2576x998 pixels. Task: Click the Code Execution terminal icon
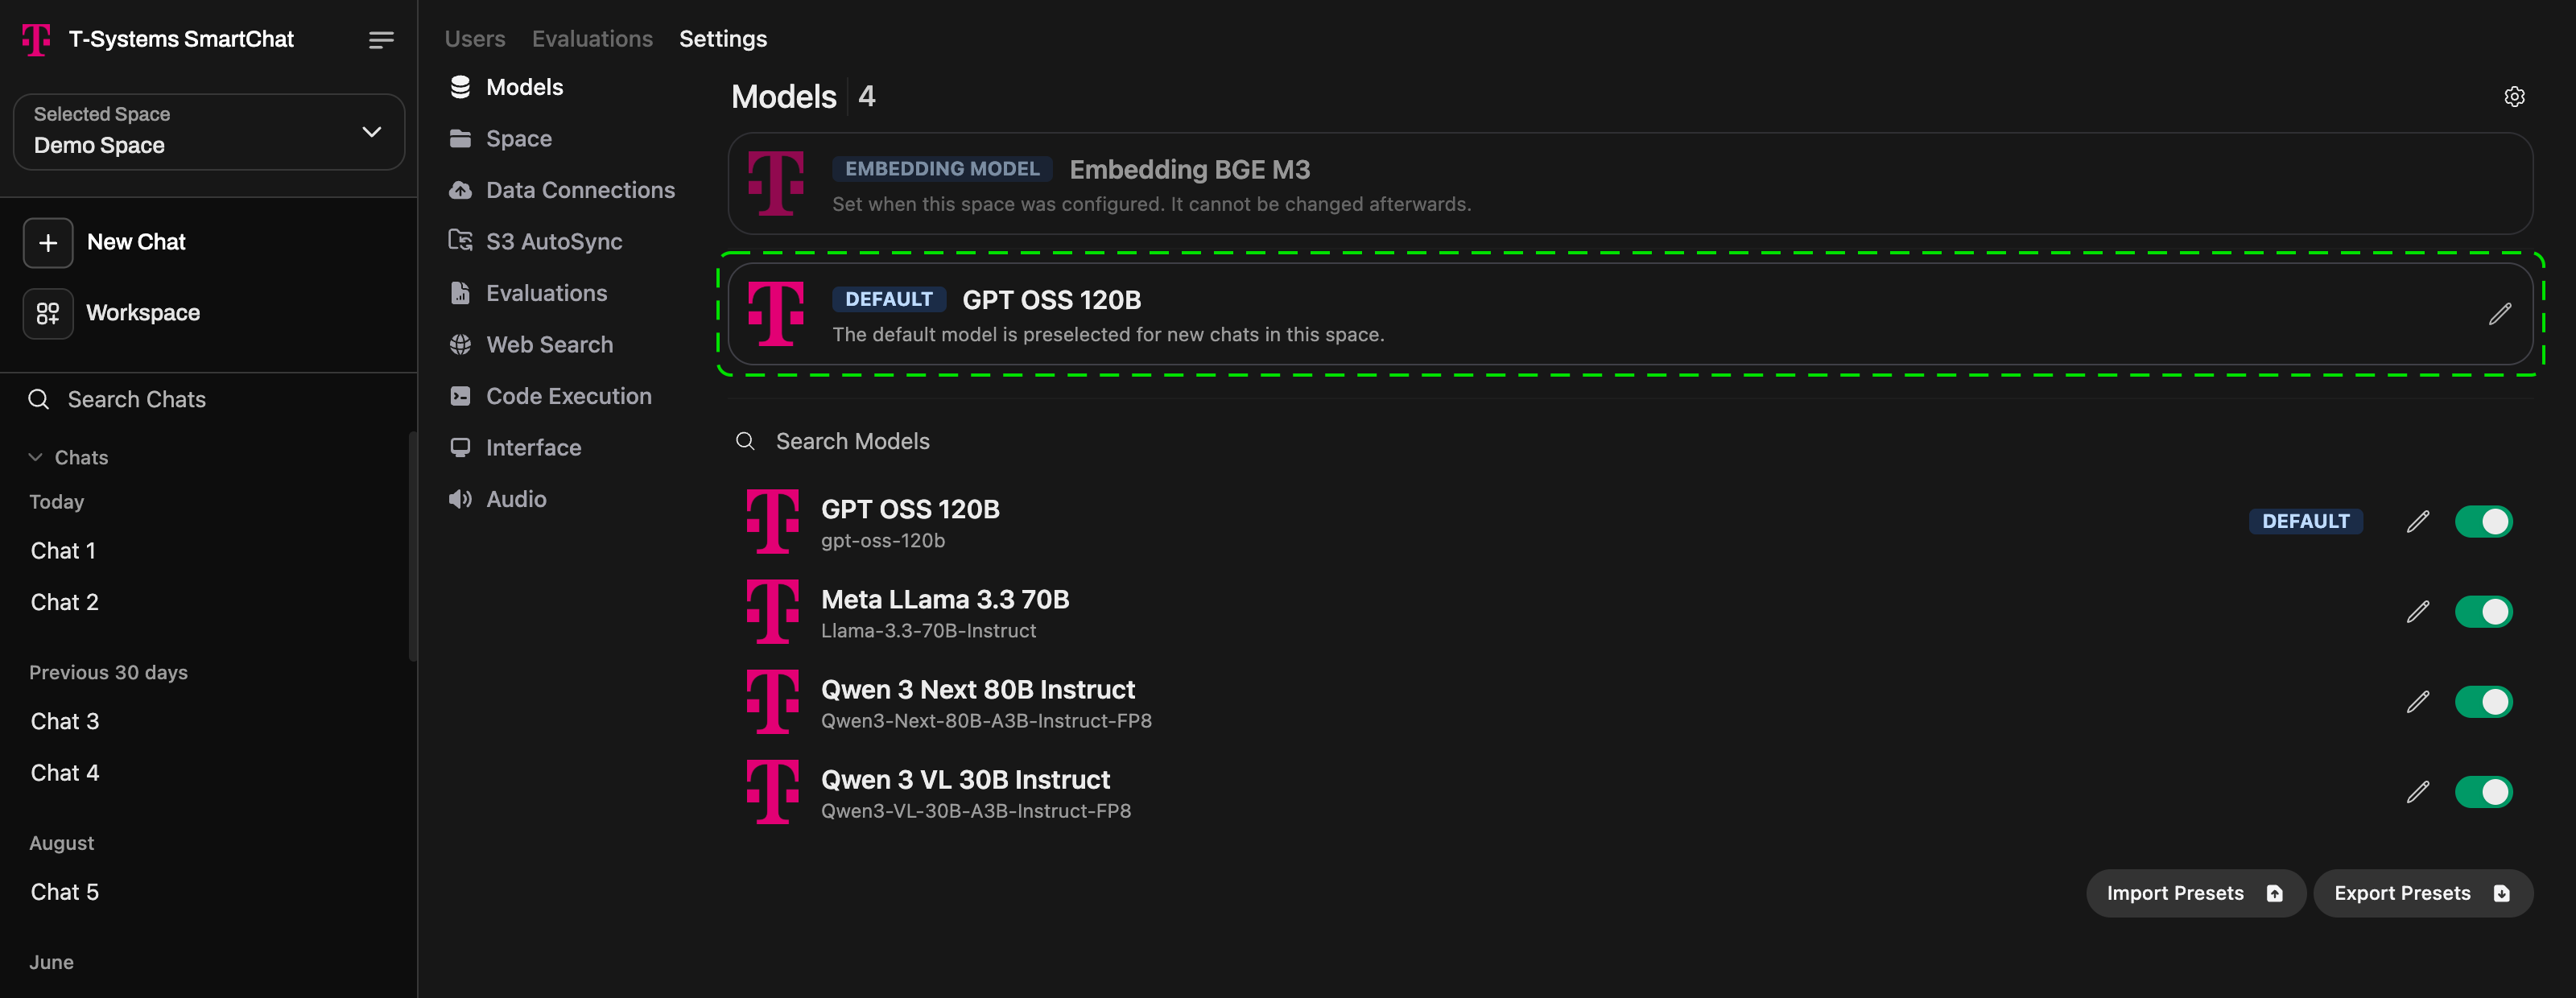coord(460,396)
